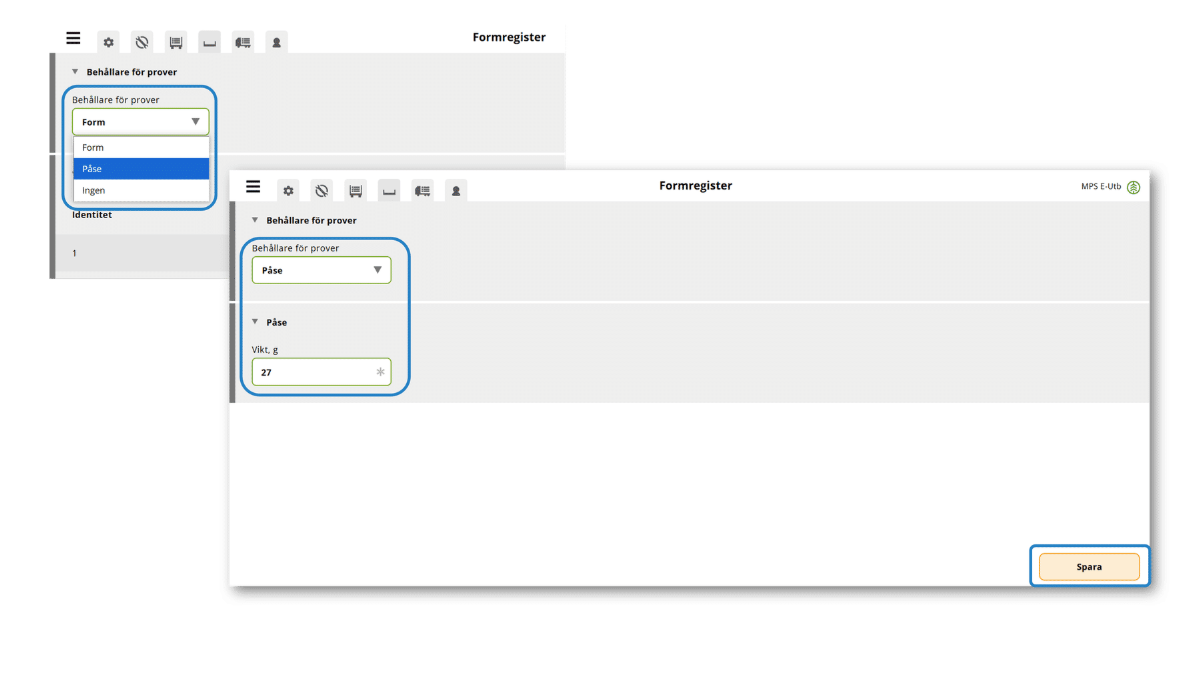Click the dropdown currently showing Form
1194x673 pixels.
click(x=141, y=122)
